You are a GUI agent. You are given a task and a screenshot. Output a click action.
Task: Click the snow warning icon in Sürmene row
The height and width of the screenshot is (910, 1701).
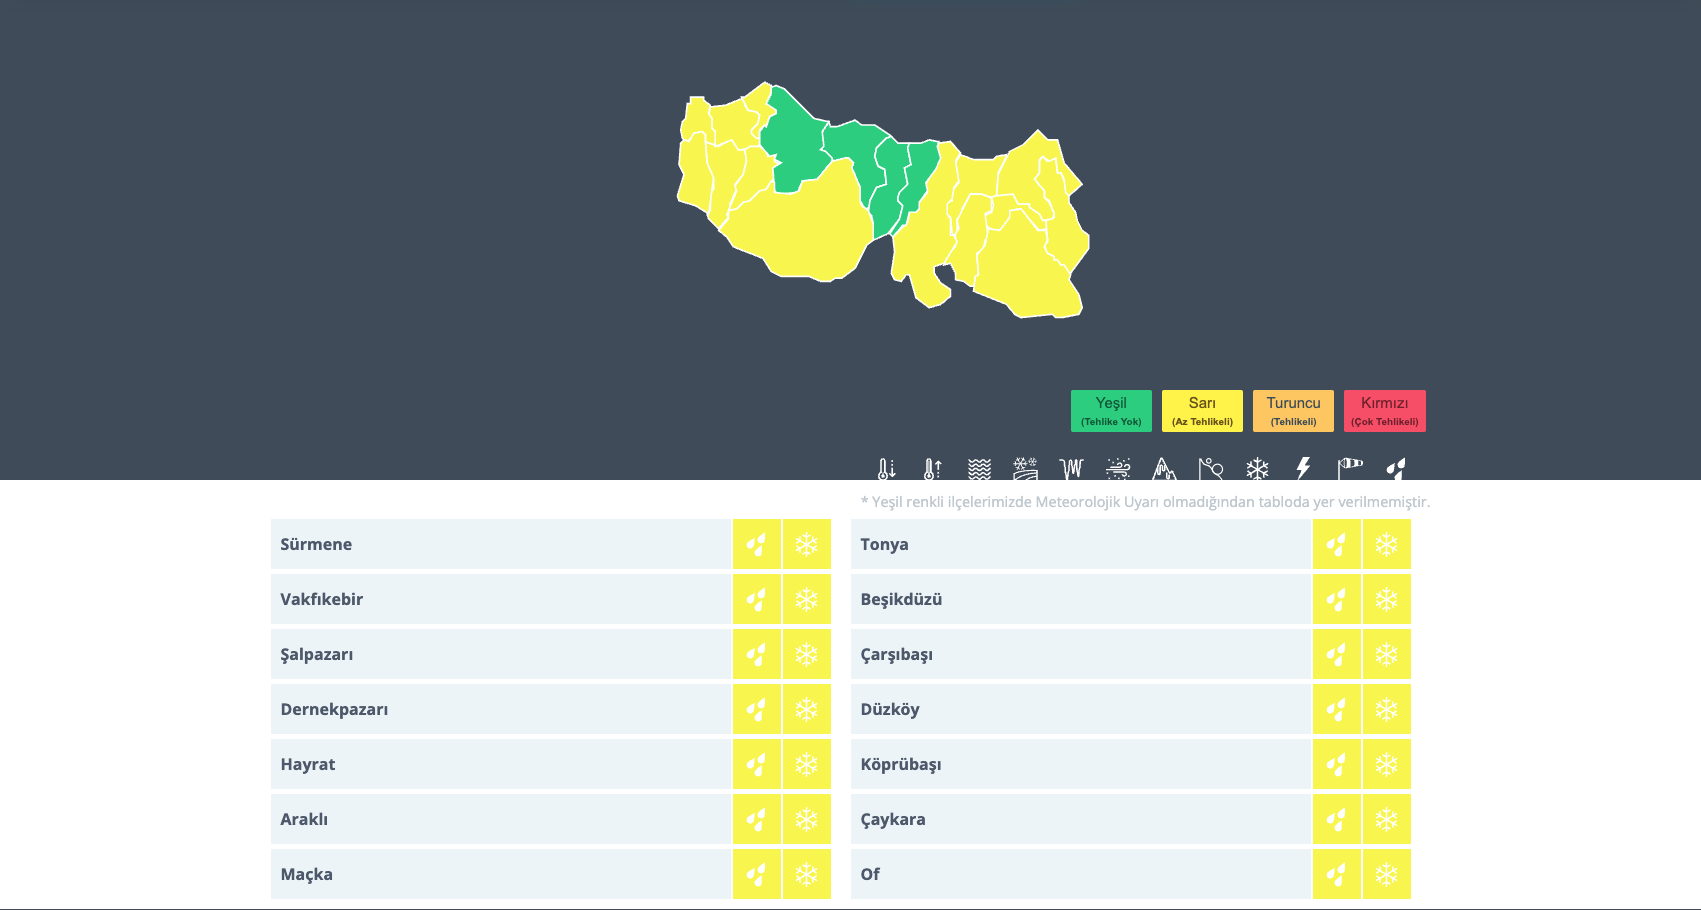[807, 544]
